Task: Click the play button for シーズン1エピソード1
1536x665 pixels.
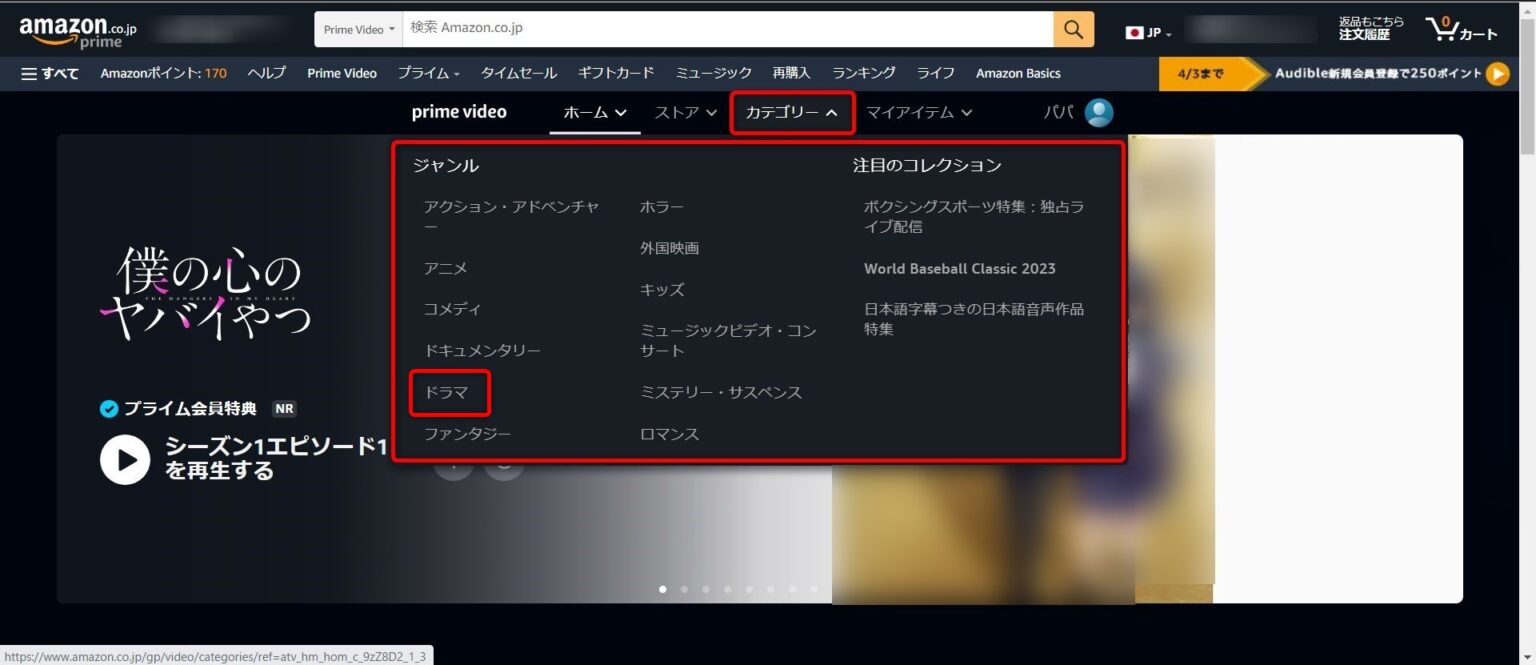Action: pyautogui.click(x=124, y=460)
